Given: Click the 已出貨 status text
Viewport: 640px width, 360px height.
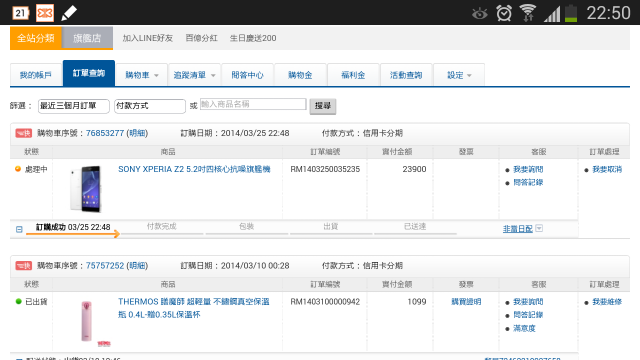Looking at the screenshot, I should click(x=36, y=302).
